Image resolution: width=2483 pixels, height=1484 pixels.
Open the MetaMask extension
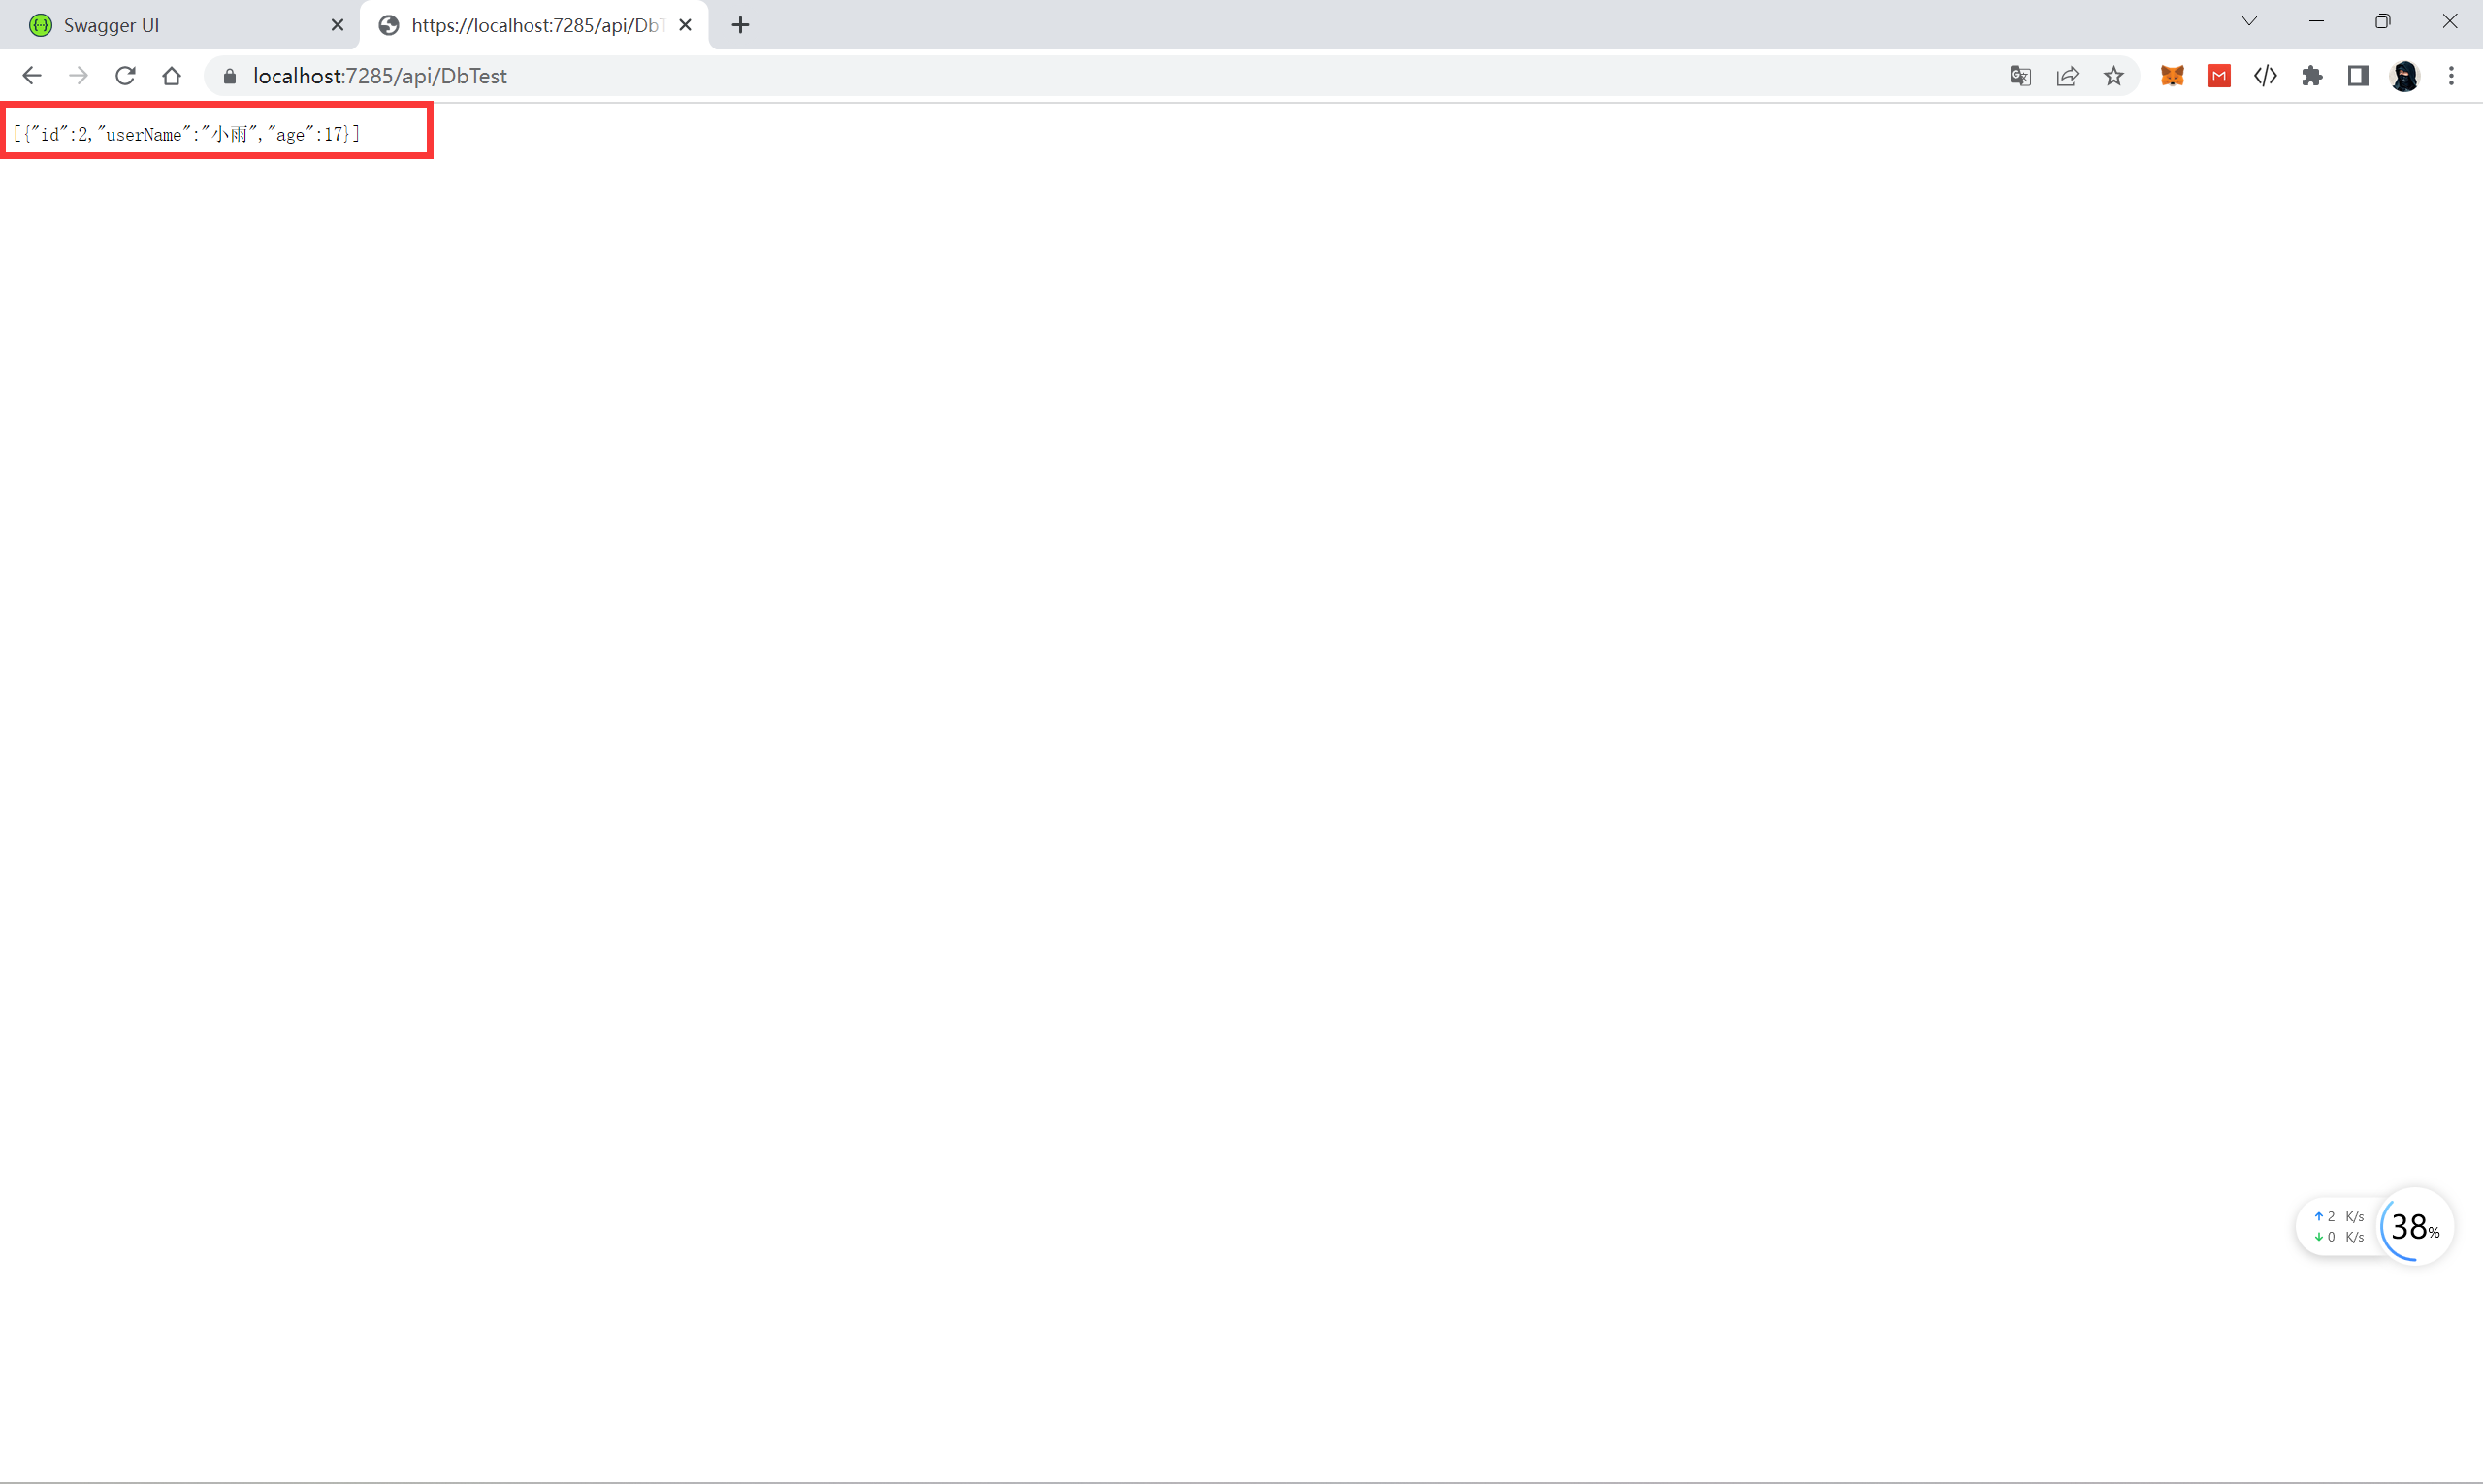coord(2171,75)
